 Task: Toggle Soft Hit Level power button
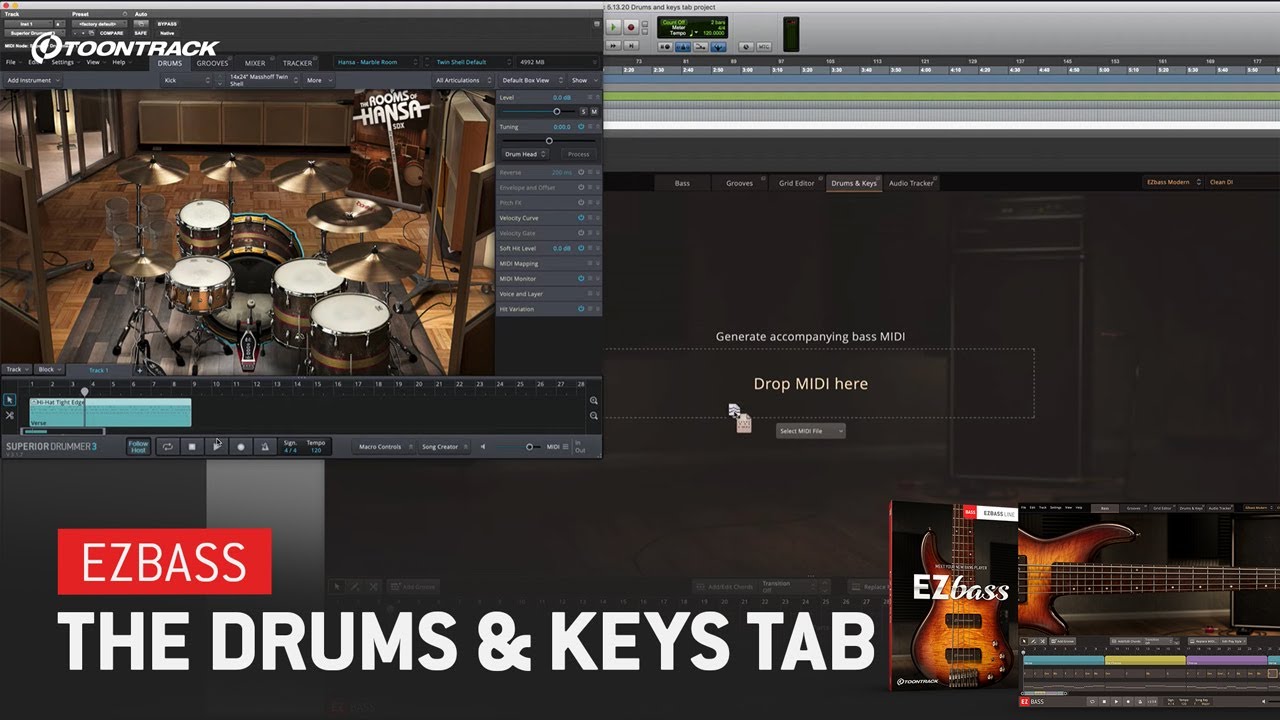581,248
